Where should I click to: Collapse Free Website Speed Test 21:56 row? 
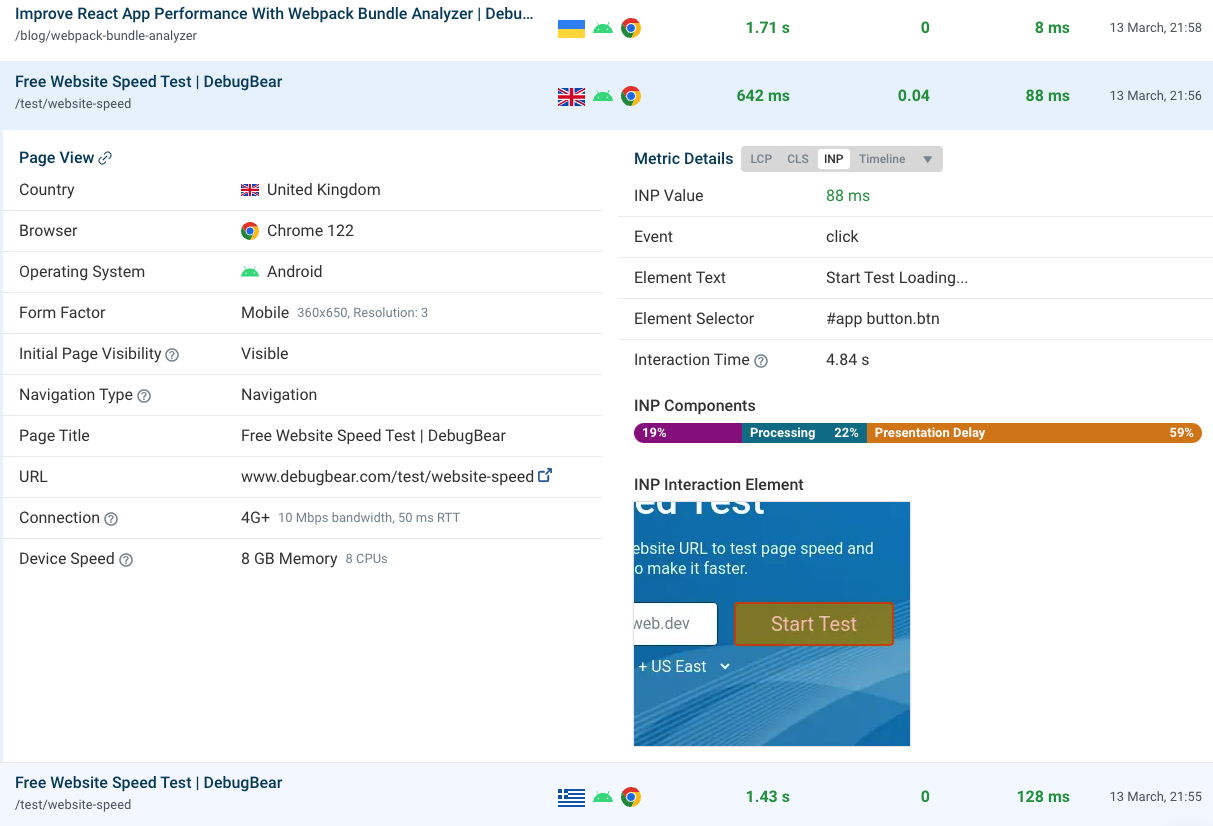[606, 95]
